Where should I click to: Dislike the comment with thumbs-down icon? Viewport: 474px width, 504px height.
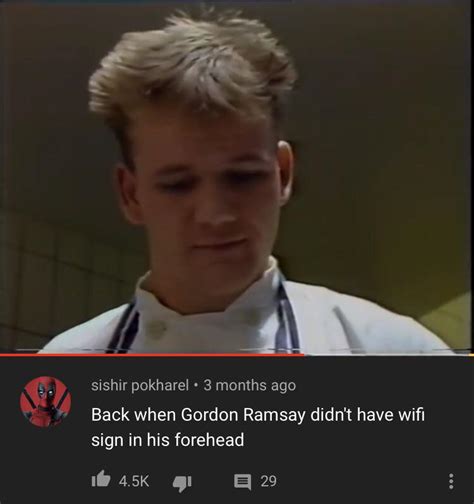pyautogui.click(x=182, y=482)
